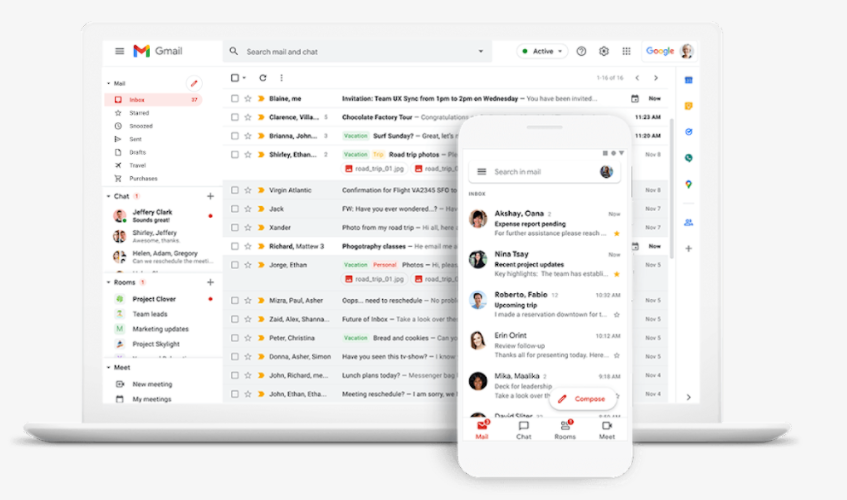
Task: Expand the side panel chevron at bottom right
Action: [689, 397]
